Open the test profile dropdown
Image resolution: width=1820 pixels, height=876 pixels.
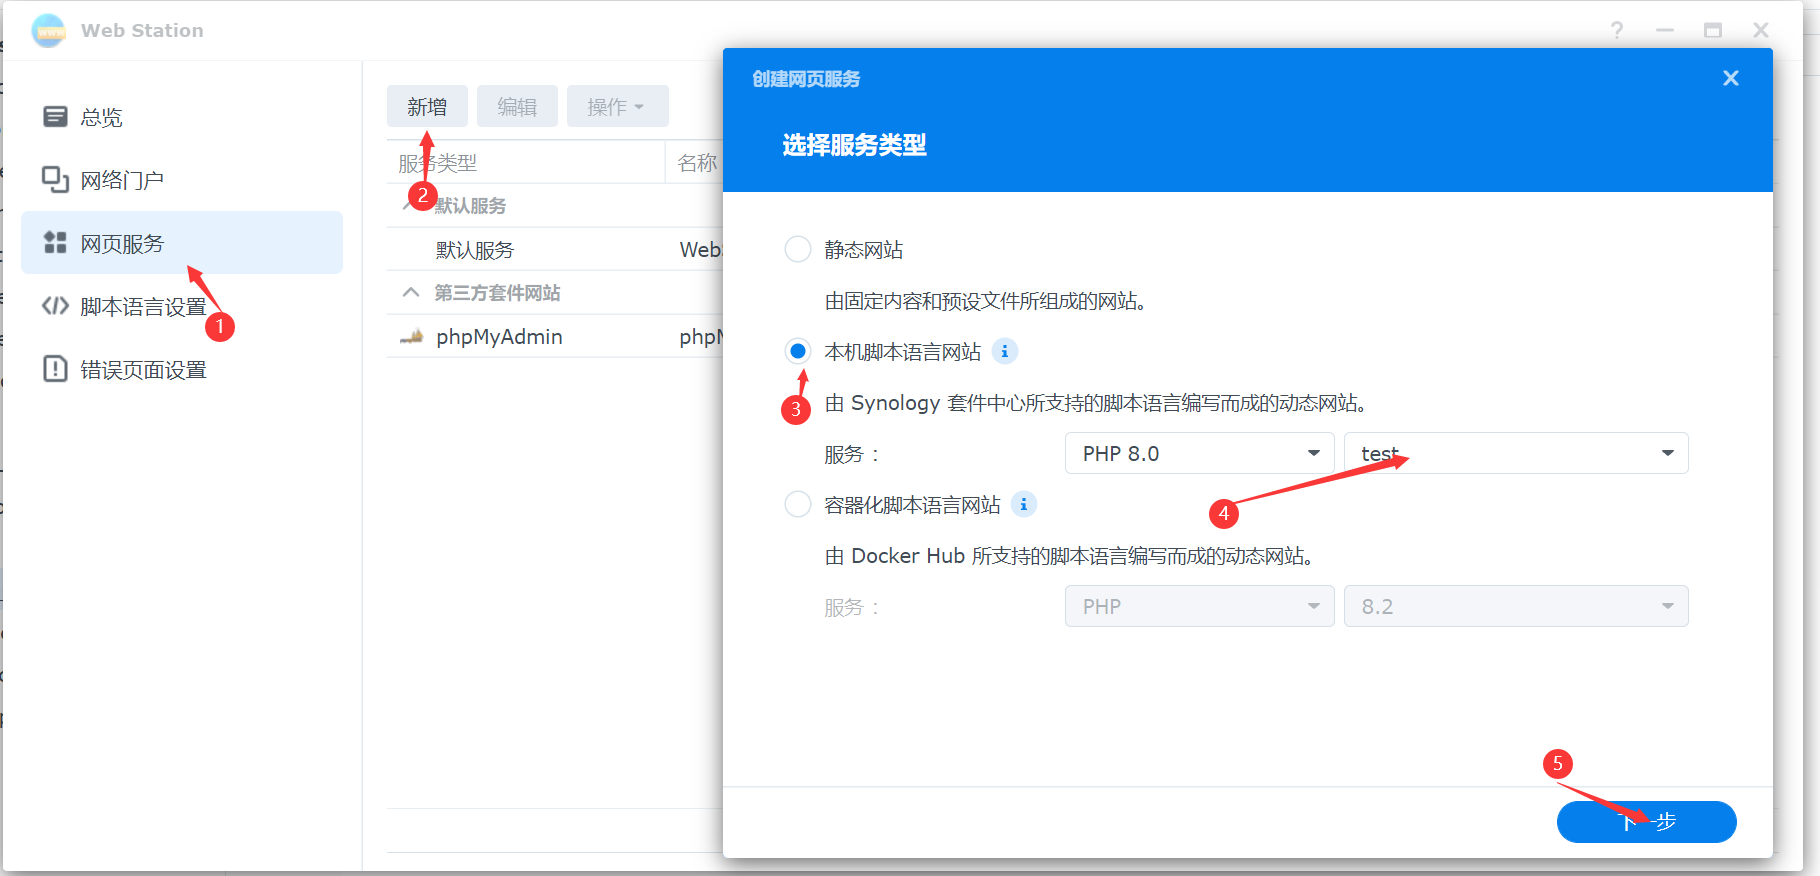tap(1516, 453)
